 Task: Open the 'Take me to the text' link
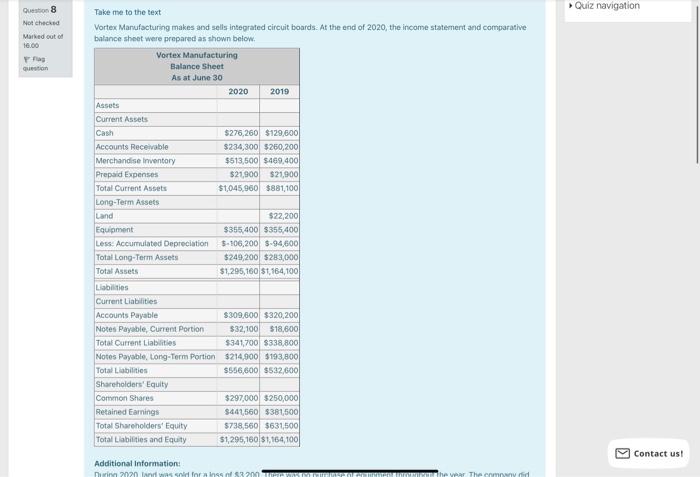(x=128, y=12)
